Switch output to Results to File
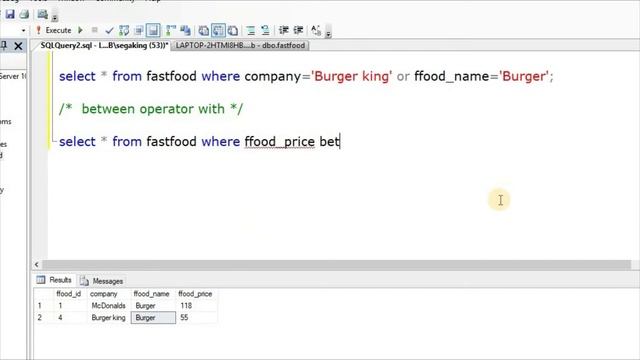This screenshot has width=640, height=360. tap(233, 30)
